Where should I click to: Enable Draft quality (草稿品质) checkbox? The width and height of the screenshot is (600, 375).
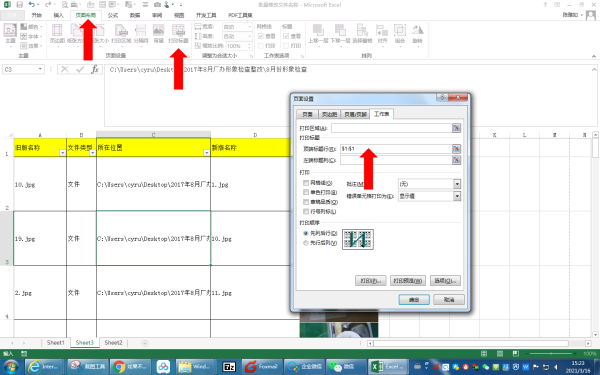306,202
